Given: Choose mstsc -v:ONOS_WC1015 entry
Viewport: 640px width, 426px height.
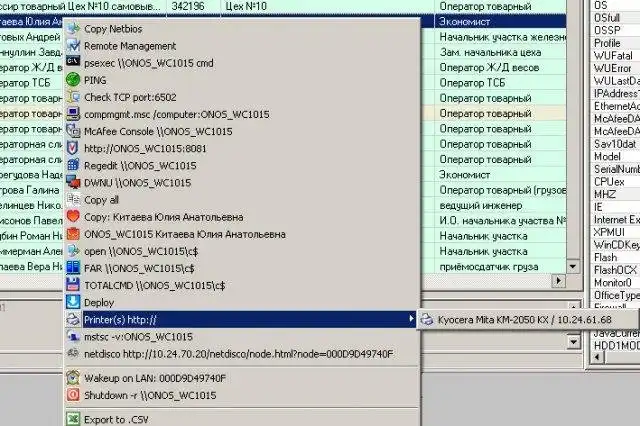Looking at the screenshot, I should point(242,337).
